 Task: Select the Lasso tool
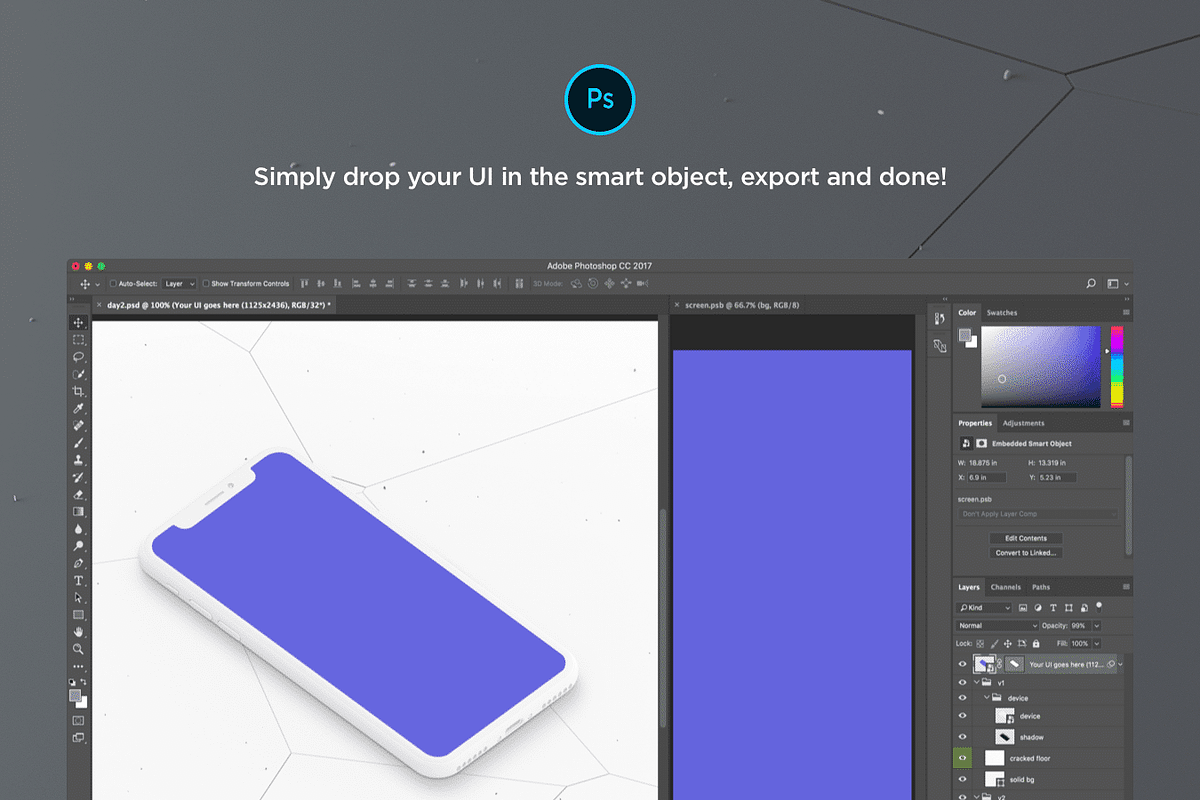(x=78, y=356)
